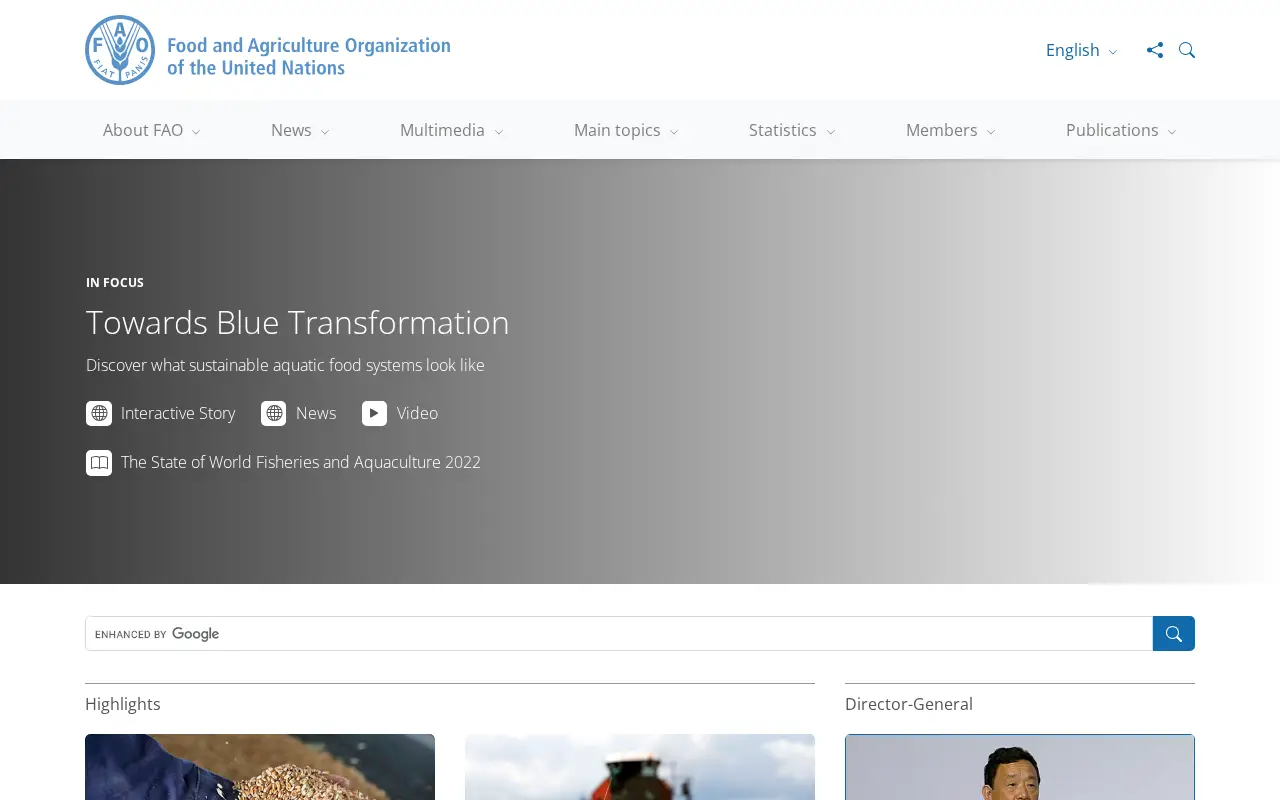Expand the Main topics menu
This screenshot has height=800, width=1280.
pos(626,130)
